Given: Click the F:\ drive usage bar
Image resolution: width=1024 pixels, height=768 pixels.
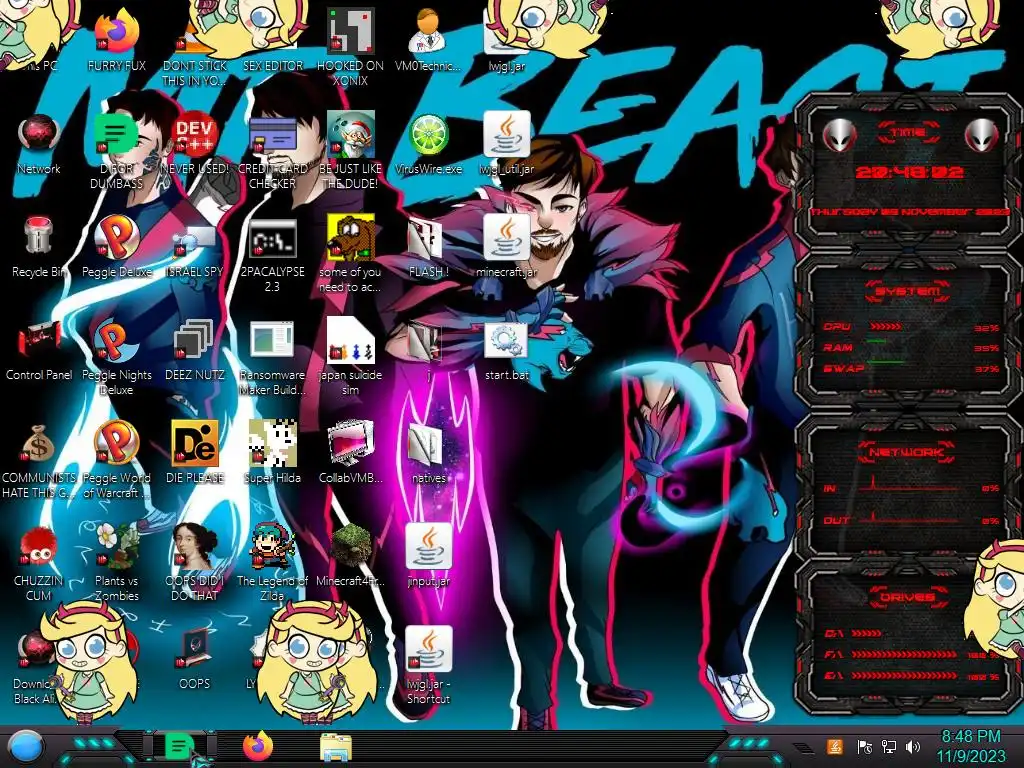Looking at the screenshot, I should click(x=904, y=654).
